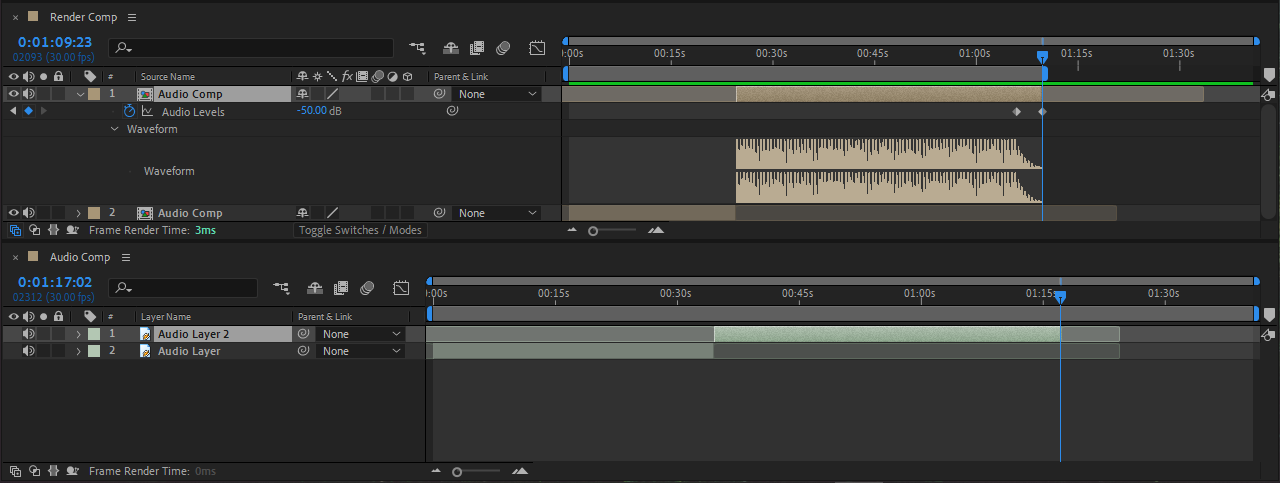Click Audio Levels expression pick whip
Screen dimensions: 1280x483
click(451, 111)
